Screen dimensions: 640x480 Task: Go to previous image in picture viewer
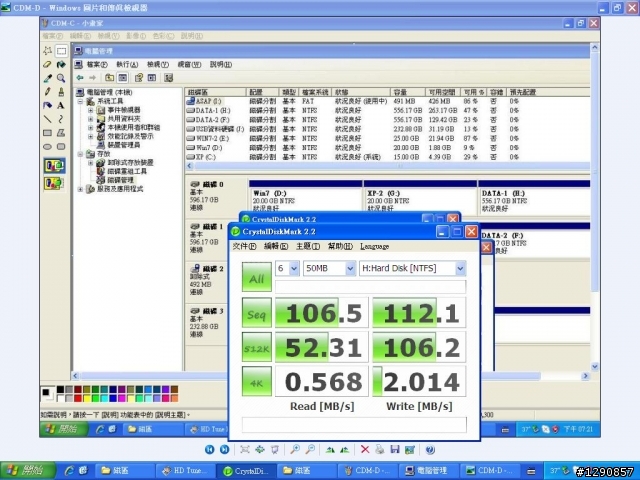[209, 449]
